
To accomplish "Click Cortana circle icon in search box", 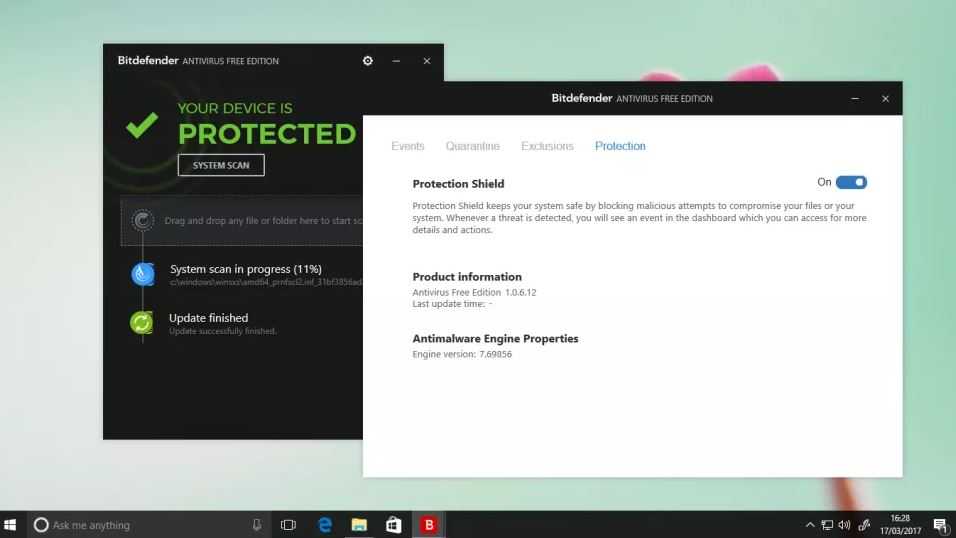I will [x=41, y=525].
